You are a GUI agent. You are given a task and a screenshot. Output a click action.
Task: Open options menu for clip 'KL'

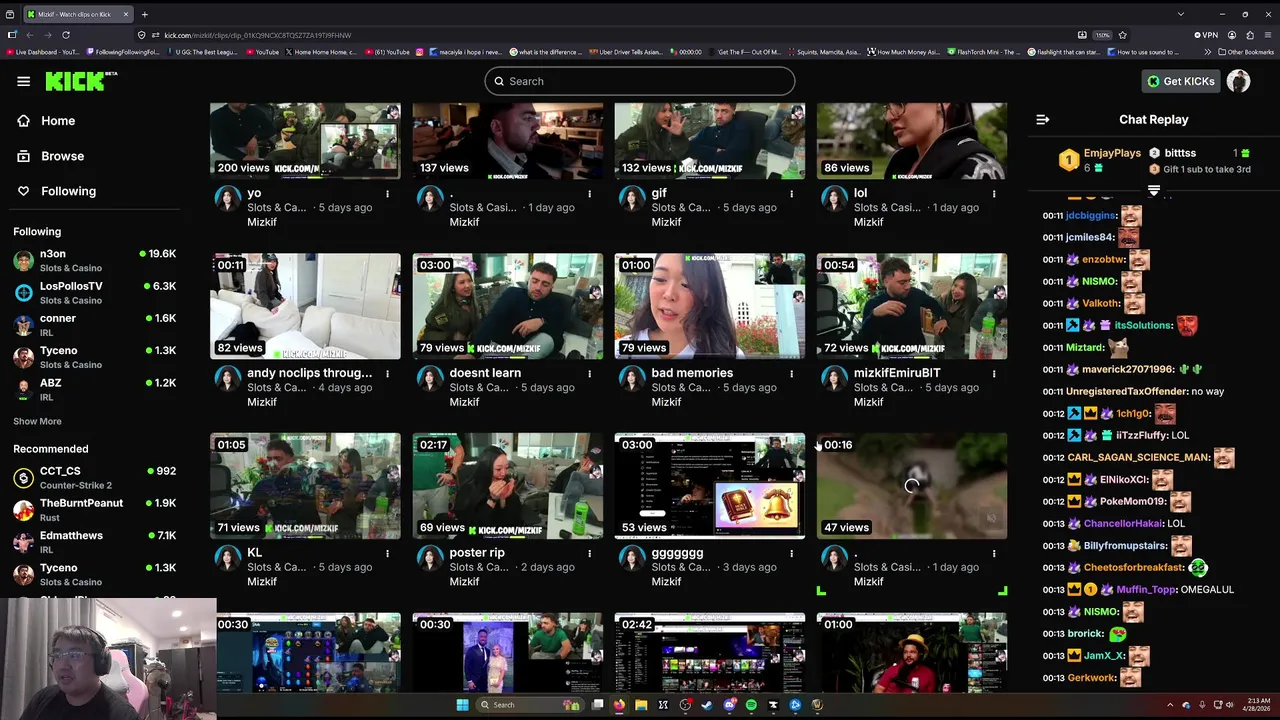click(x=387, y=553)
